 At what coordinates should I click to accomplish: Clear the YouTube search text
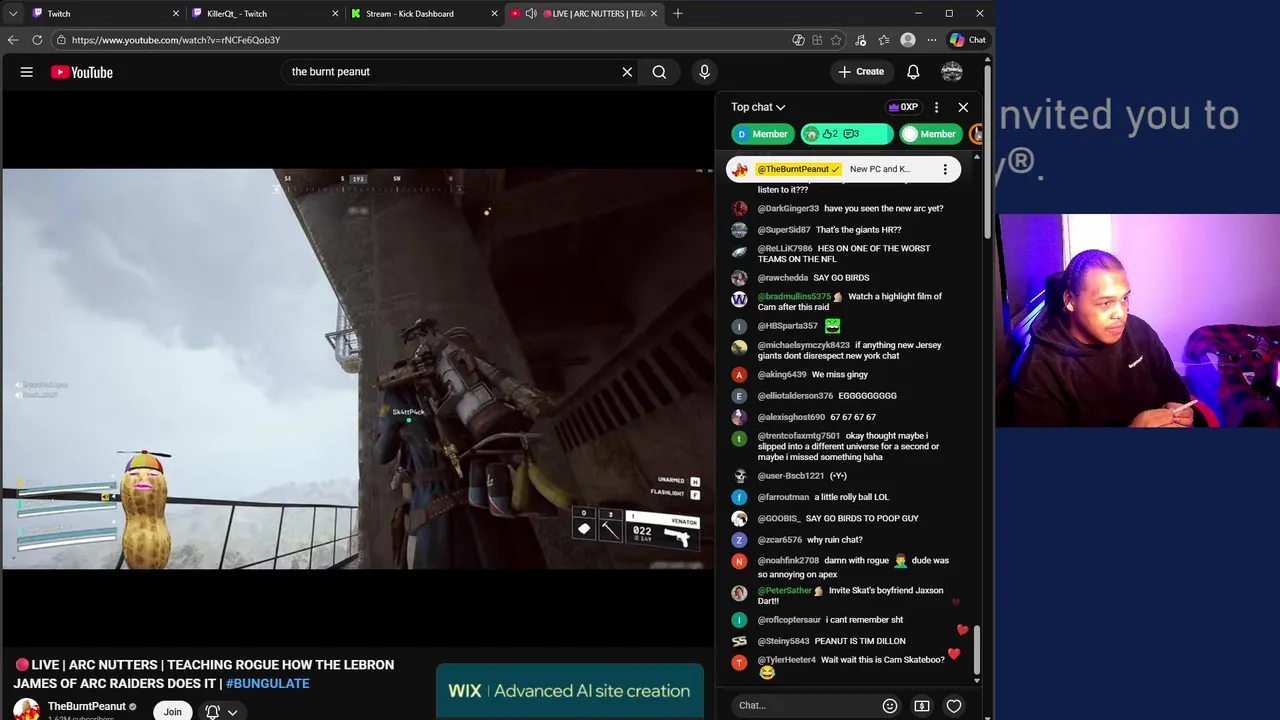pos(627,72)
